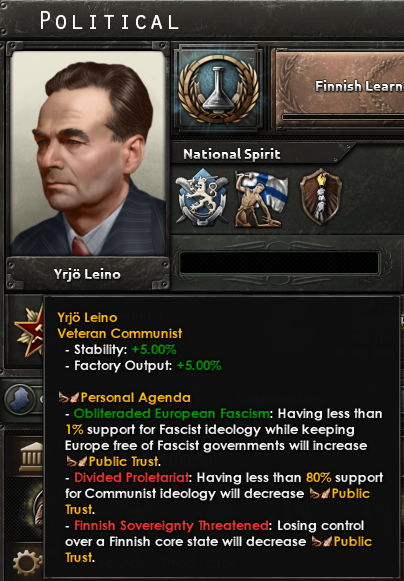Click the Yrjö Leino leader portrait

point(88,153)
